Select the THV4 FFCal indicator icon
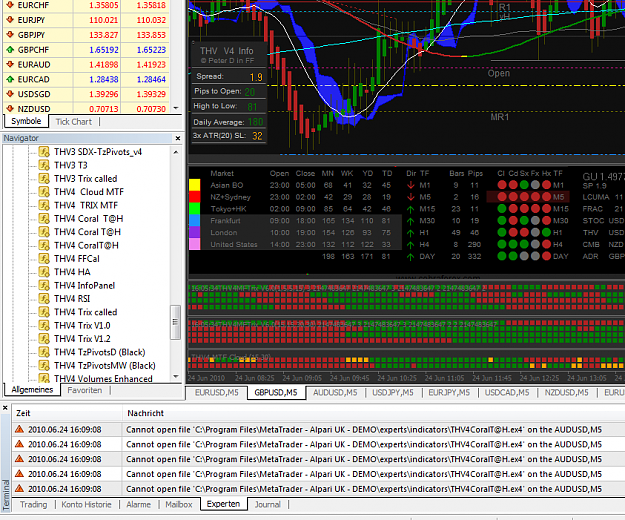The height and width of the screenshot is (520, 625). pyautogui.click(x=44, y=259)
